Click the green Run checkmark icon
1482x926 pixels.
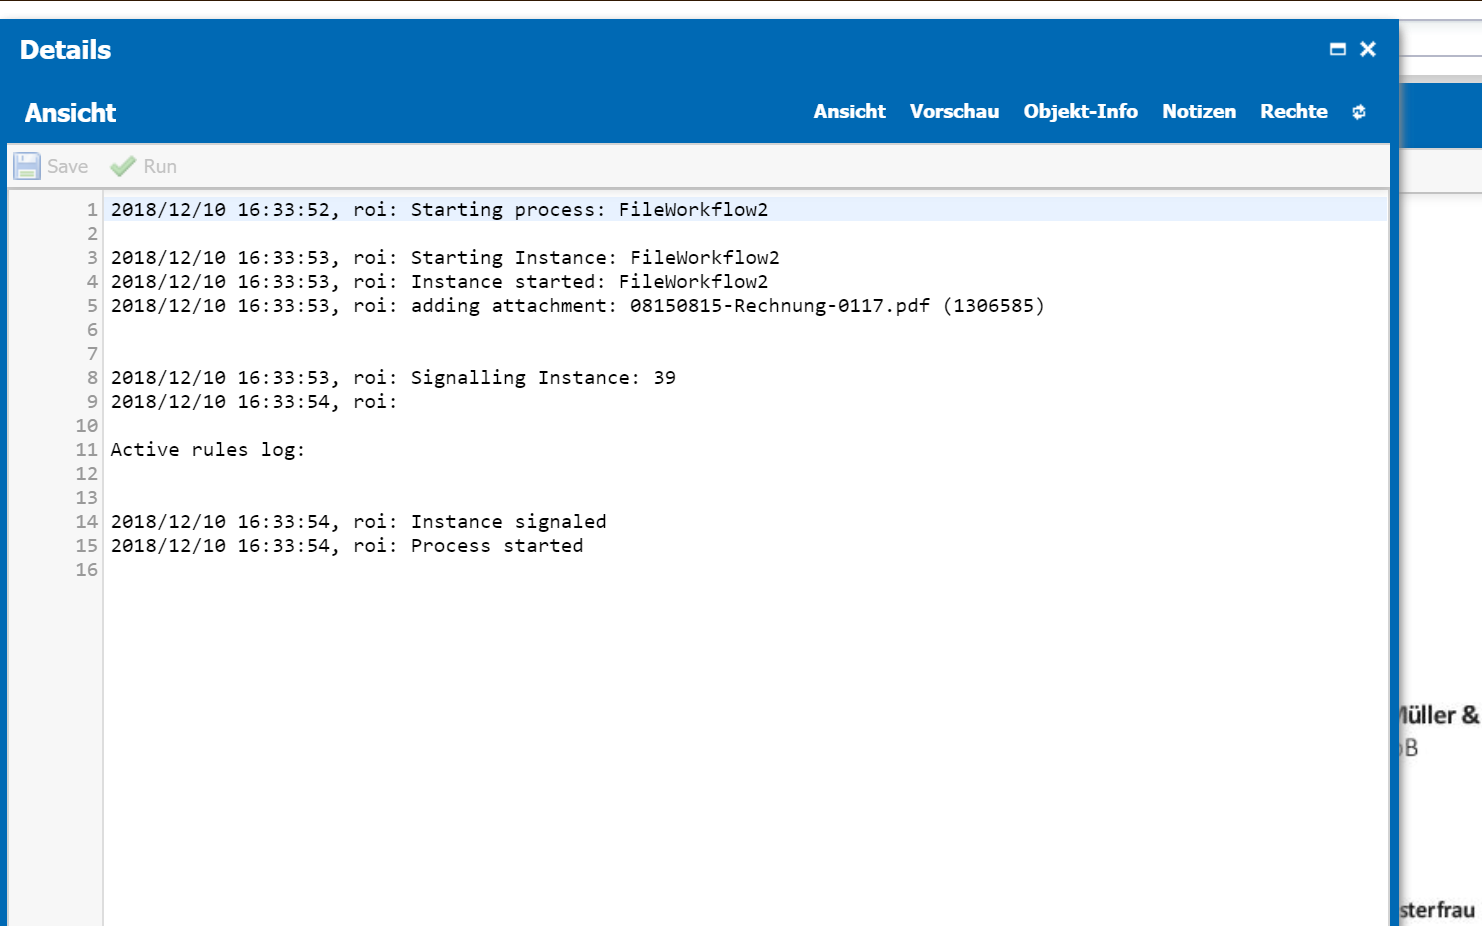tap(123, 166)
